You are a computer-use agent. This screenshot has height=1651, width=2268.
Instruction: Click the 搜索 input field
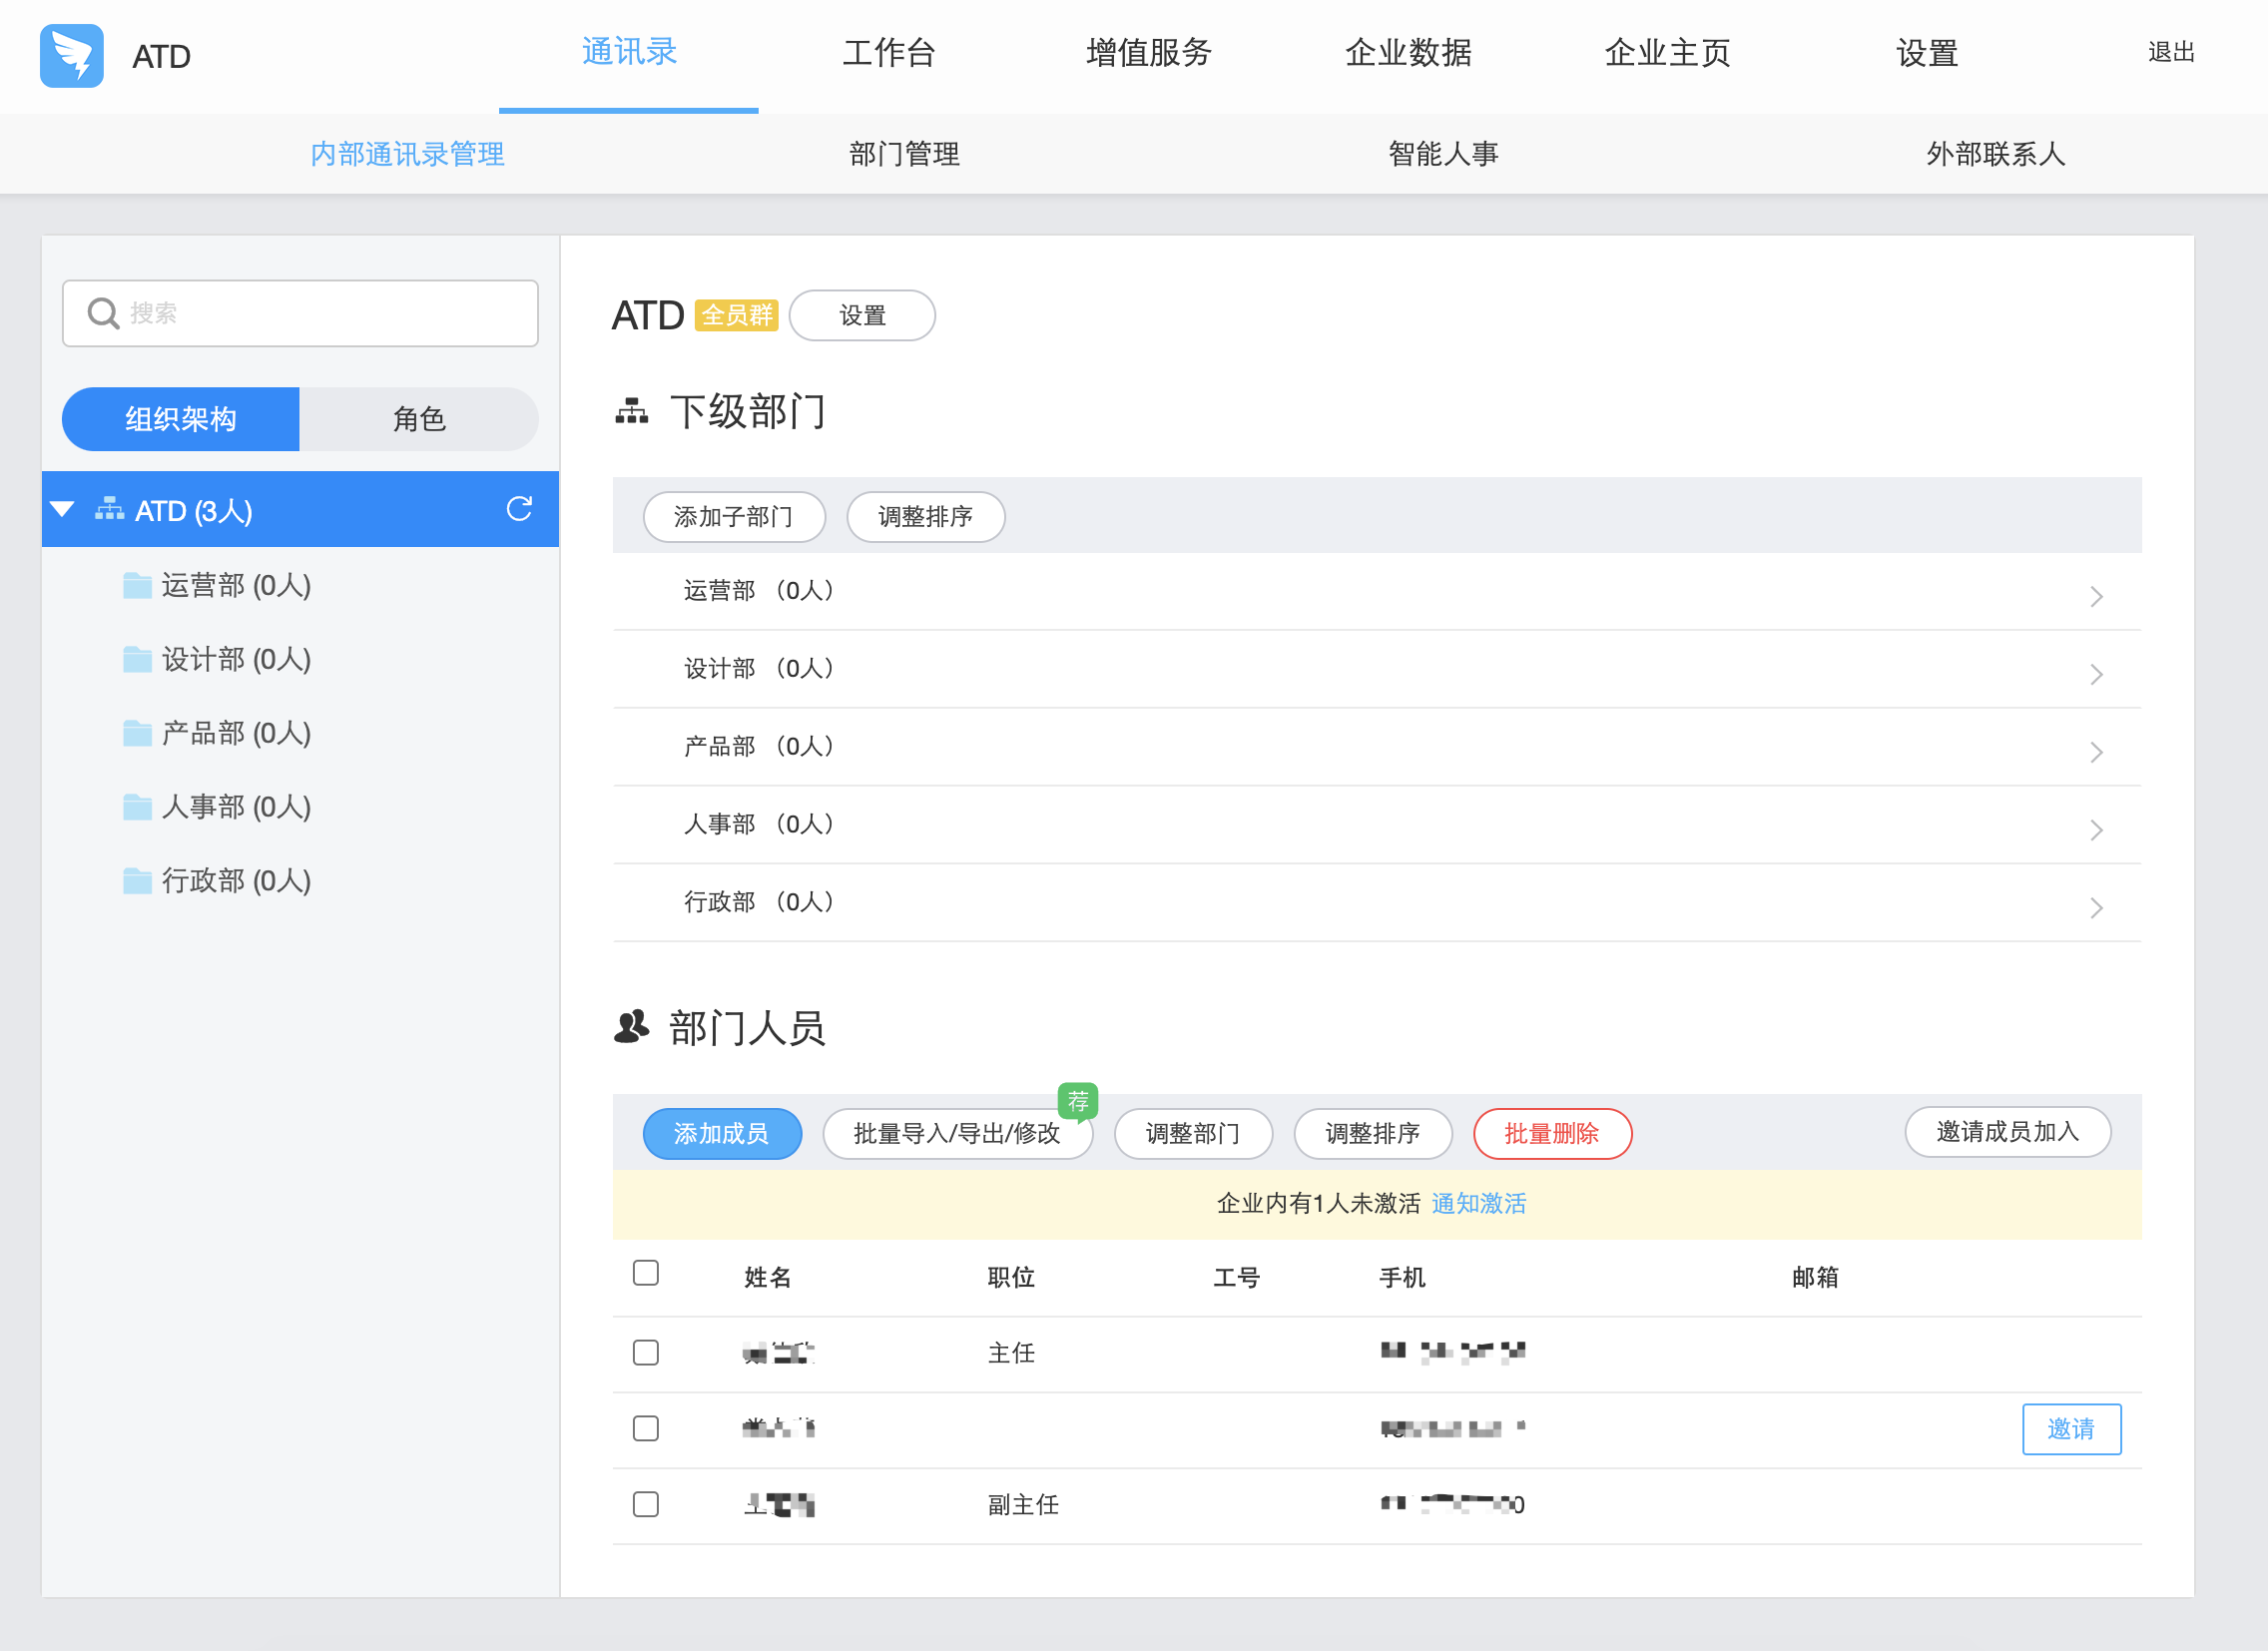coord(300,313)
